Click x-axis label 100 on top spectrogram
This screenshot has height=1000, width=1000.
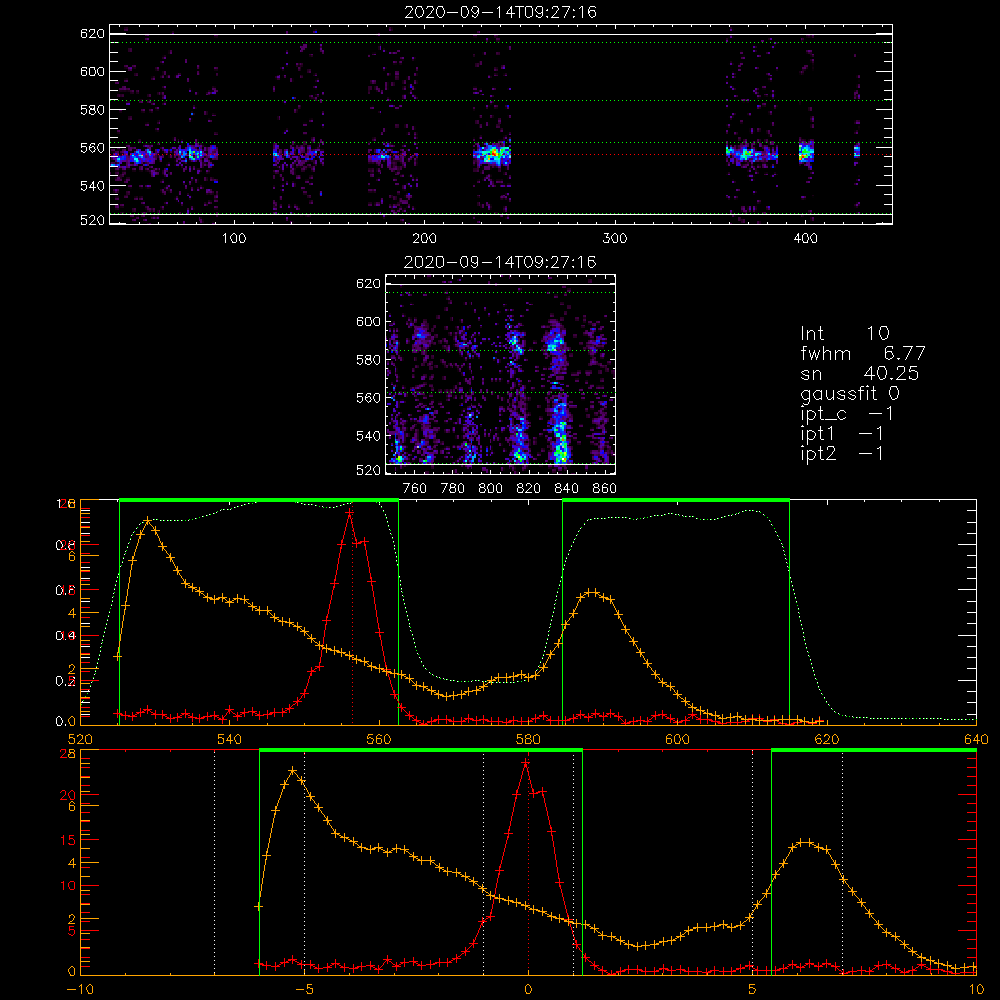[234, 239]
